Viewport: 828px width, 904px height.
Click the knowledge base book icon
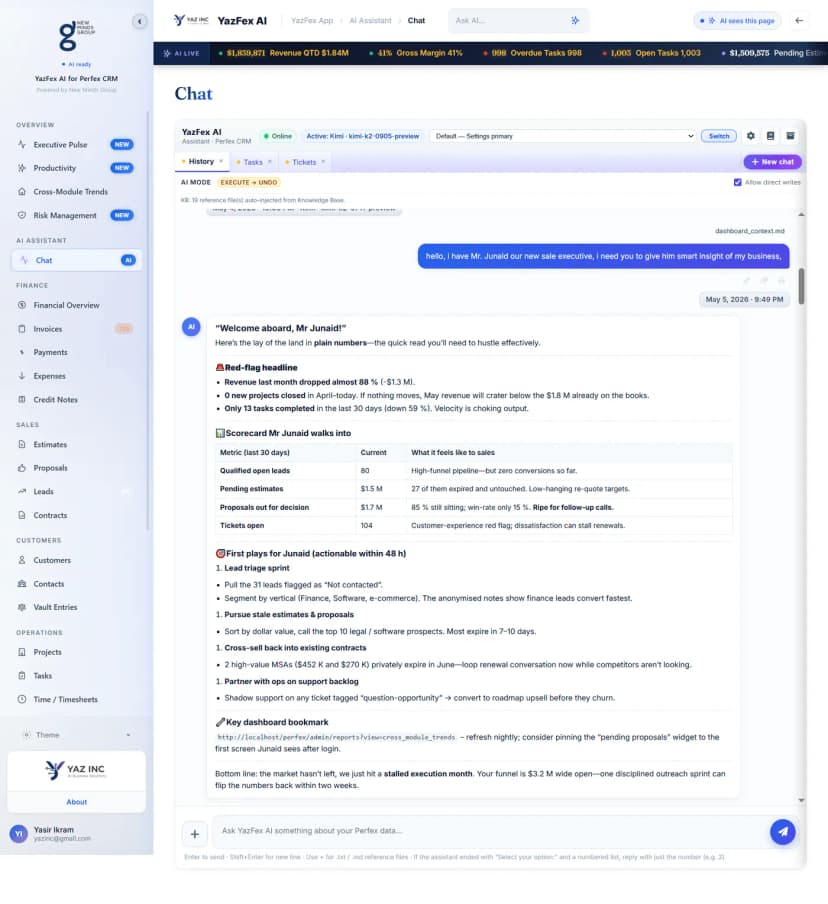770,136
